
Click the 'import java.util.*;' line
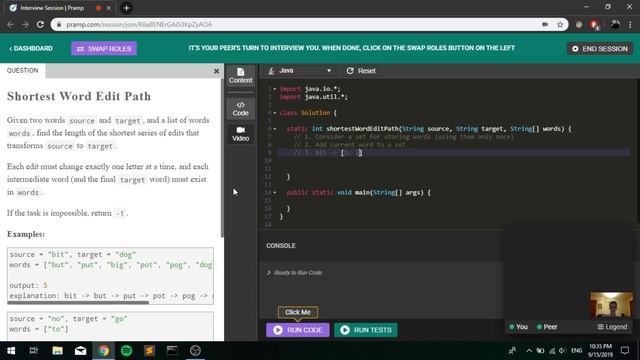coord(313,97)
